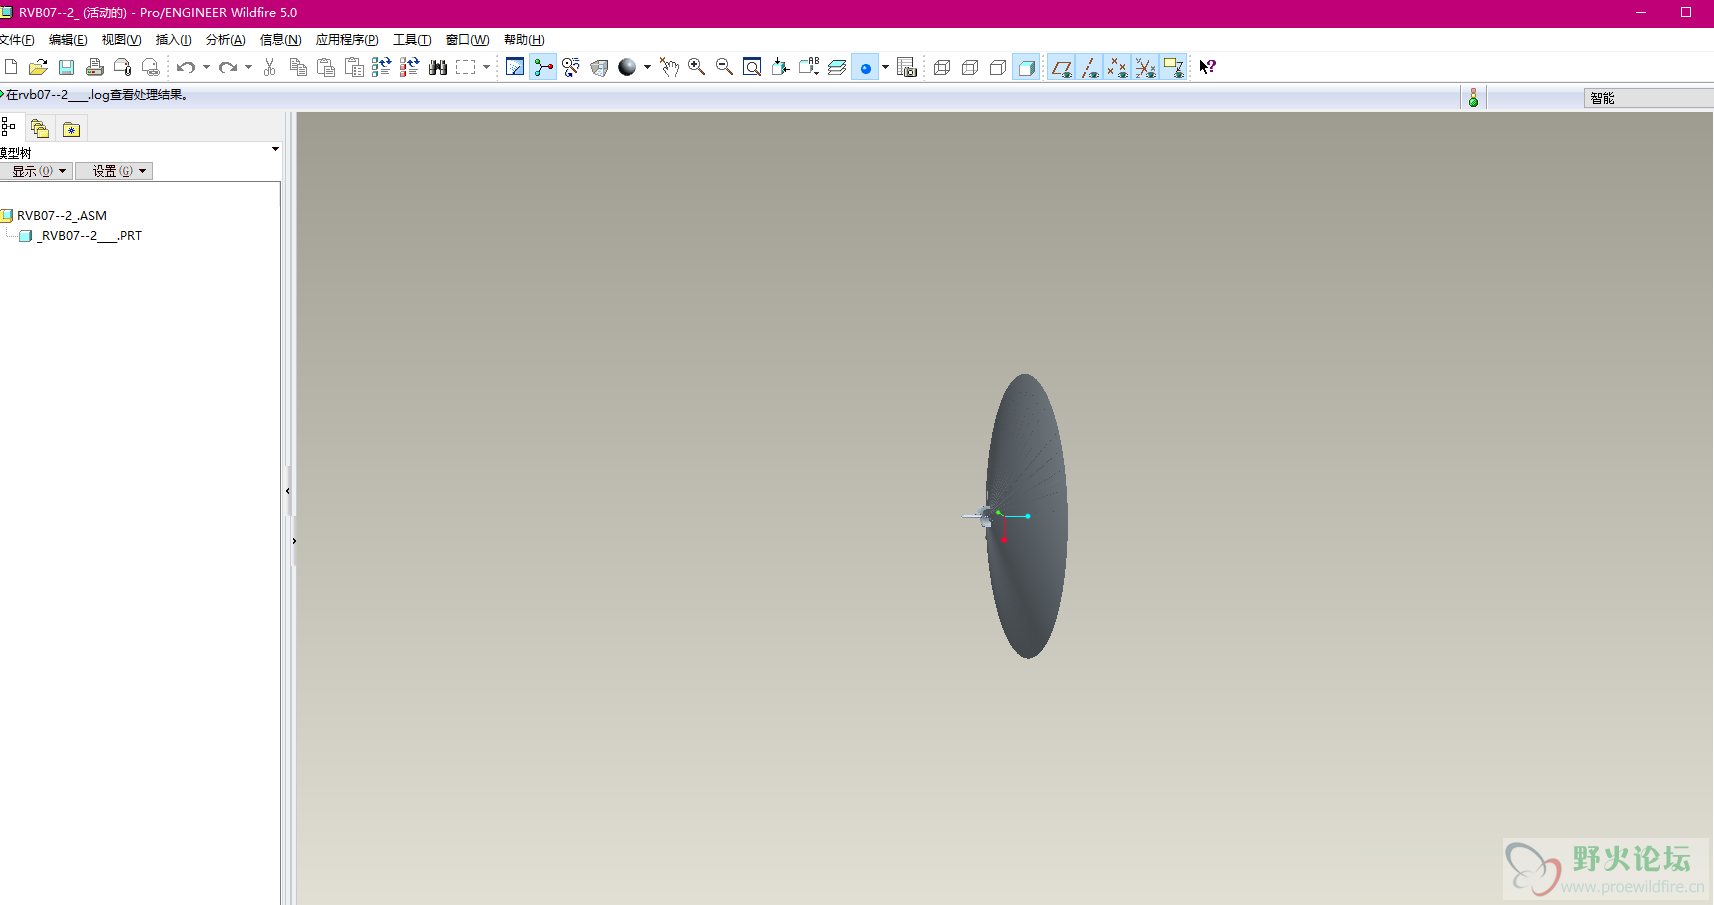This screenshot has width=1714, height=905.
Task: Cut selection with the scissors icon
Action: point(269,67)
